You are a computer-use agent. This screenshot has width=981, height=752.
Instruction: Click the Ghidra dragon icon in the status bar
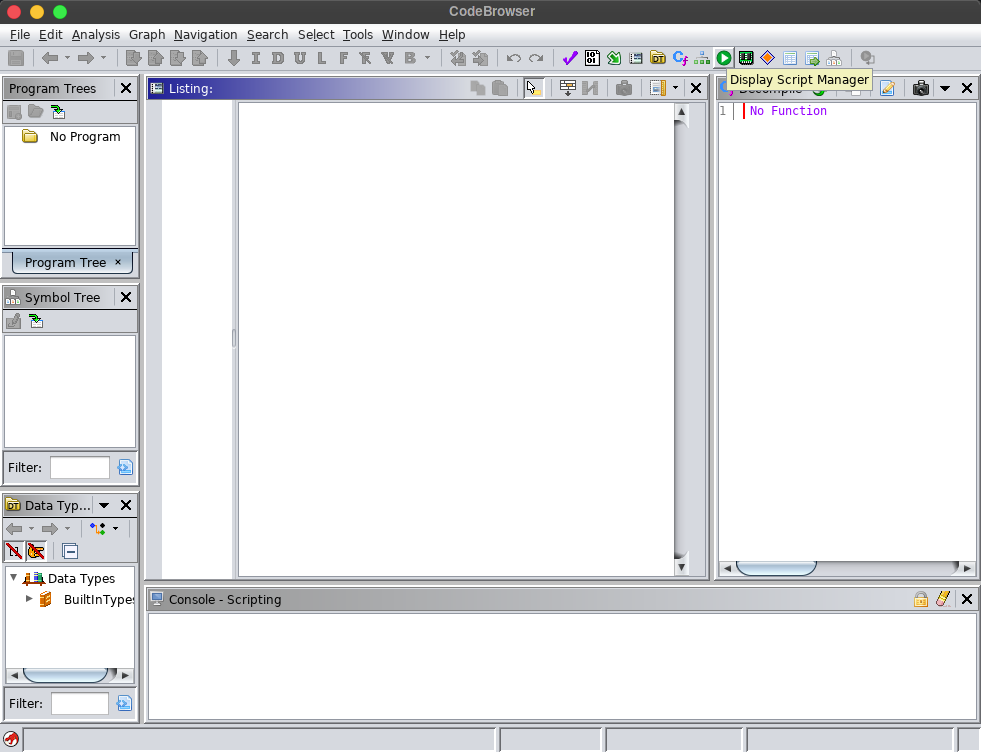pyautogui.click(x=11, y=739)
